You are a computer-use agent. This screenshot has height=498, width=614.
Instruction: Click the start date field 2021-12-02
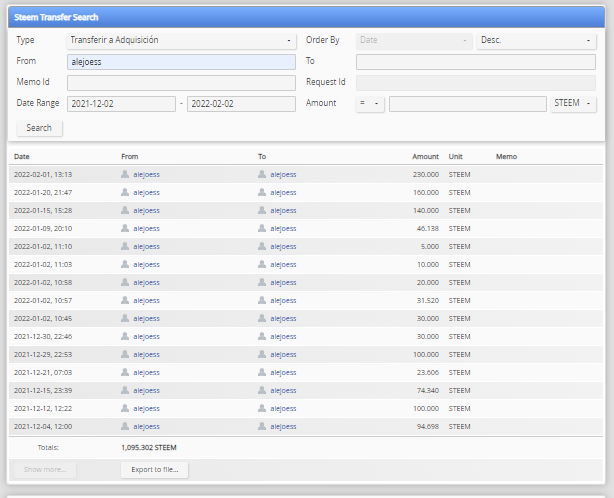click(121, 104)
